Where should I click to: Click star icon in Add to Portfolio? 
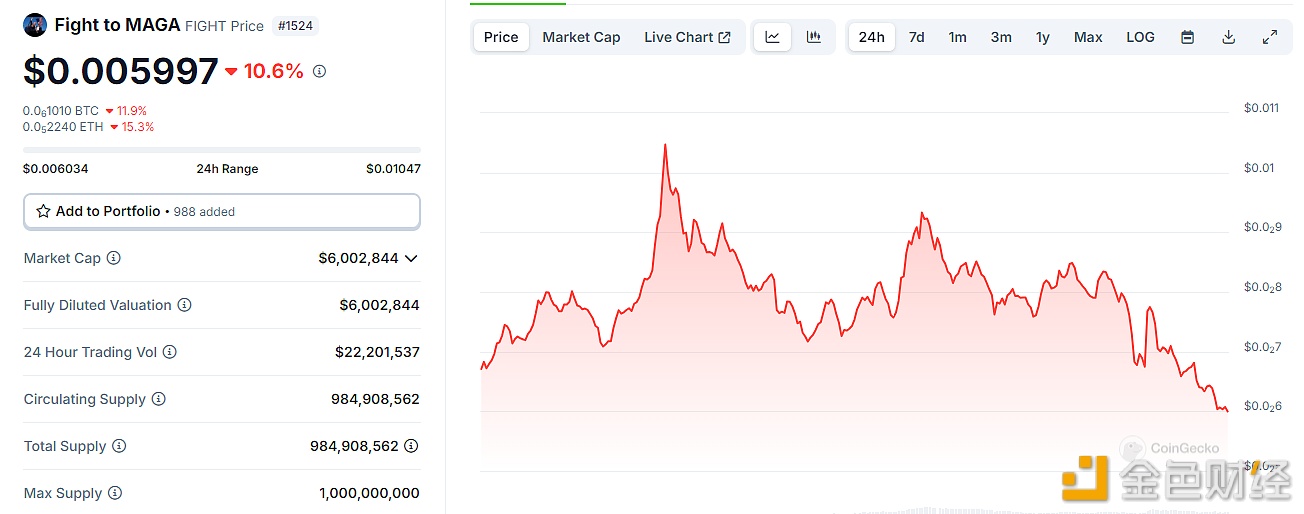click(43, 211)
